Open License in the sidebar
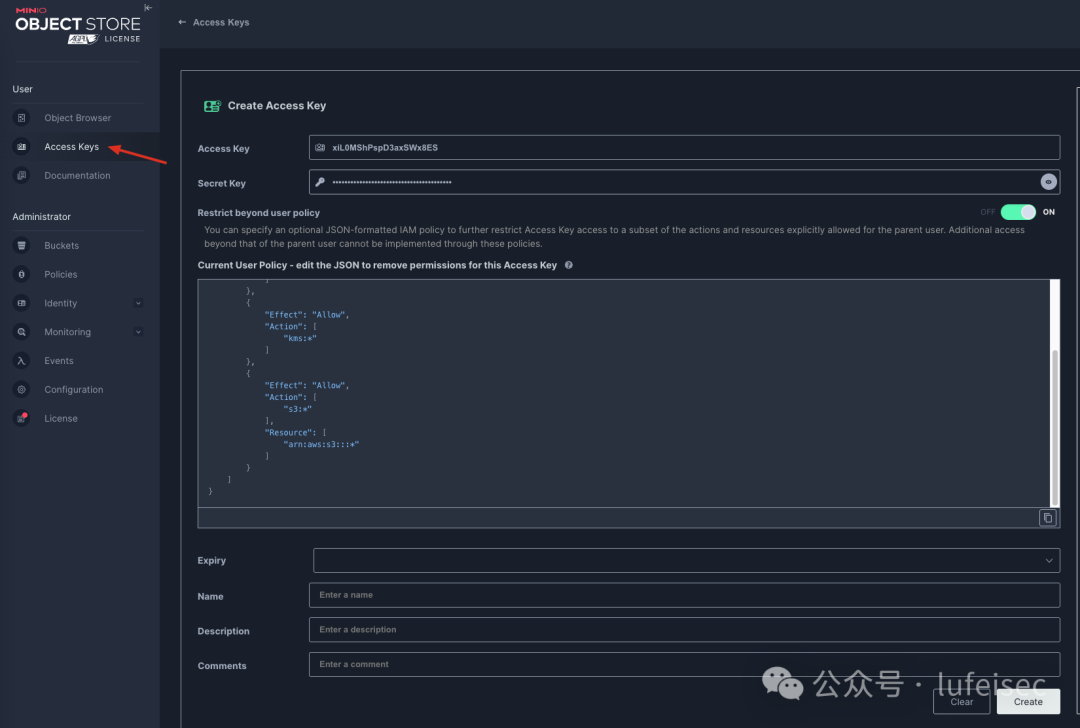This screenshot has width=1080, height=728. [61, 419]
